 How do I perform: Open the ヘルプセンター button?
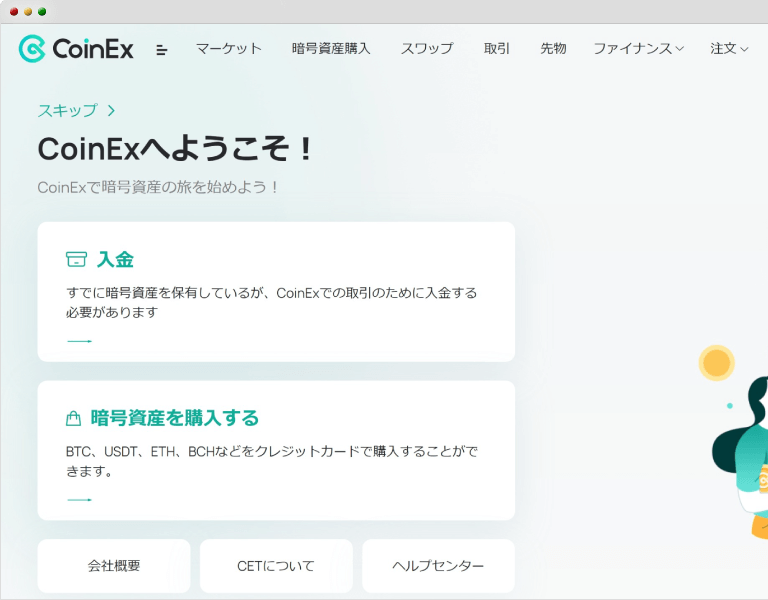438,566
